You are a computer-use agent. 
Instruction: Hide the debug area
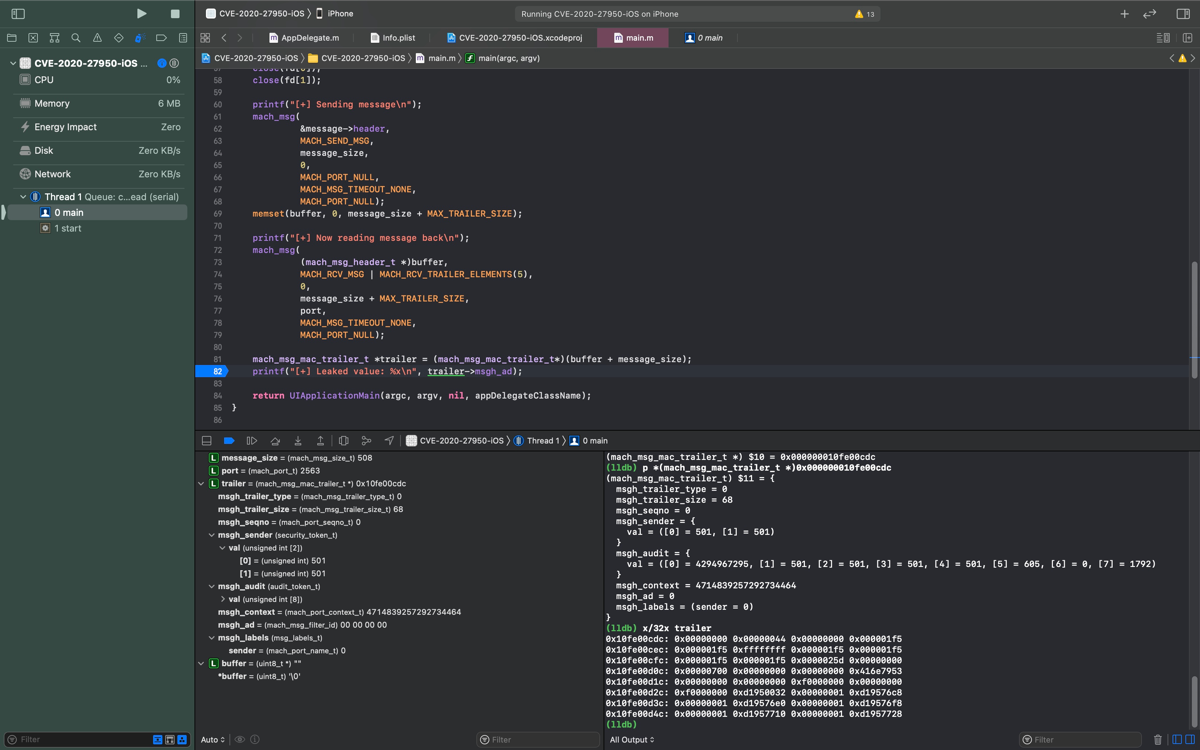pos(207,440)
